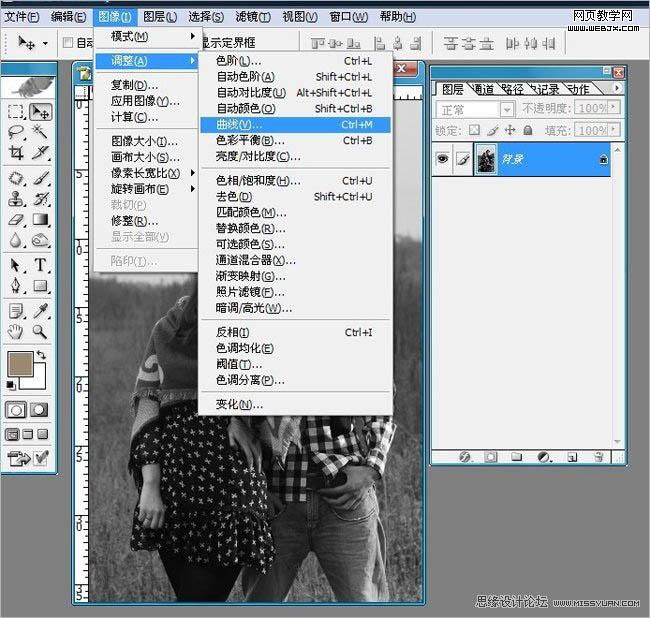Choose 曲线(V) Curves menu item
This screenshot has height=618, width=650.
(x=295, y=125)
